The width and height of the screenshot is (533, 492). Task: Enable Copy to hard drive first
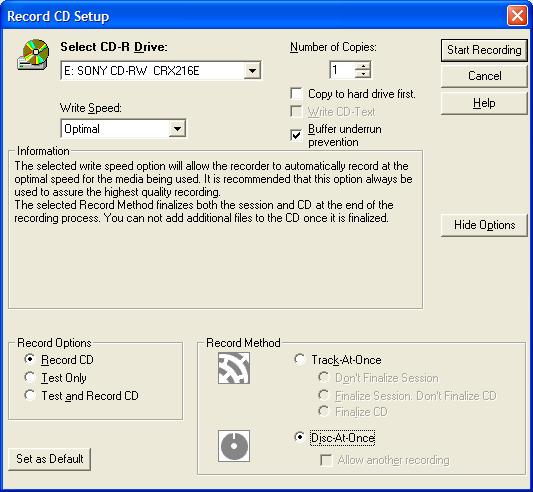click(296, 94)
